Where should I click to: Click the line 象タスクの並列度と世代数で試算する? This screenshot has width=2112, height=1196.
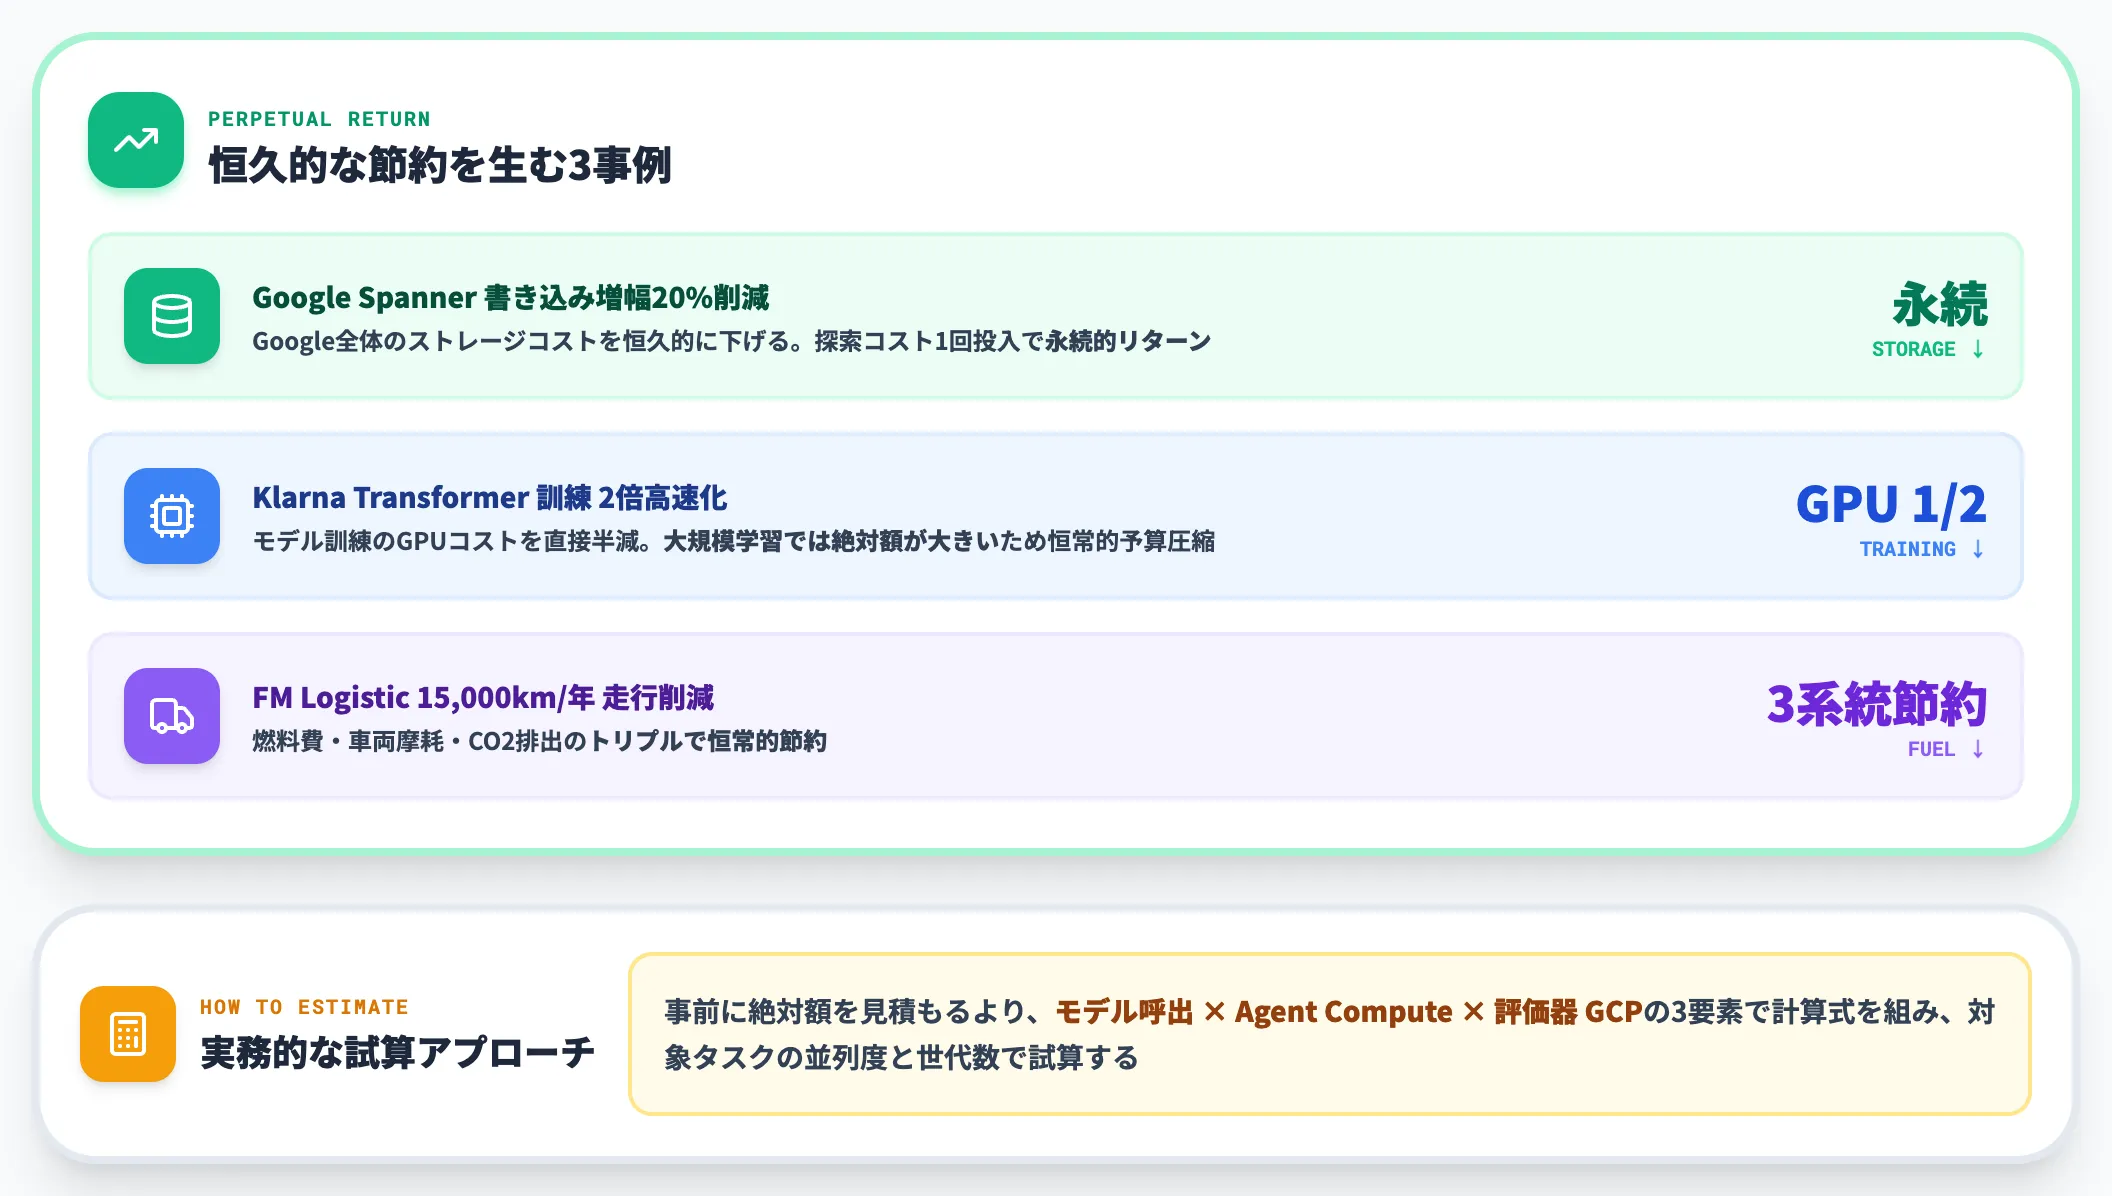tap(902, 1058)
